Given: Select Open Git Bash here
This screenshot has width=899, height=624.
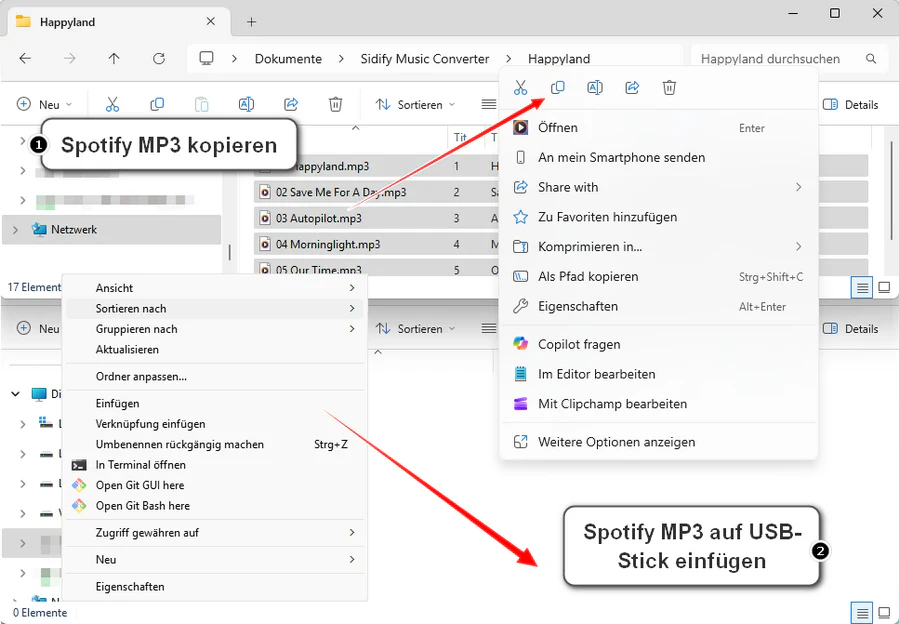Looking at the screenshot, I should click(214, 506).
